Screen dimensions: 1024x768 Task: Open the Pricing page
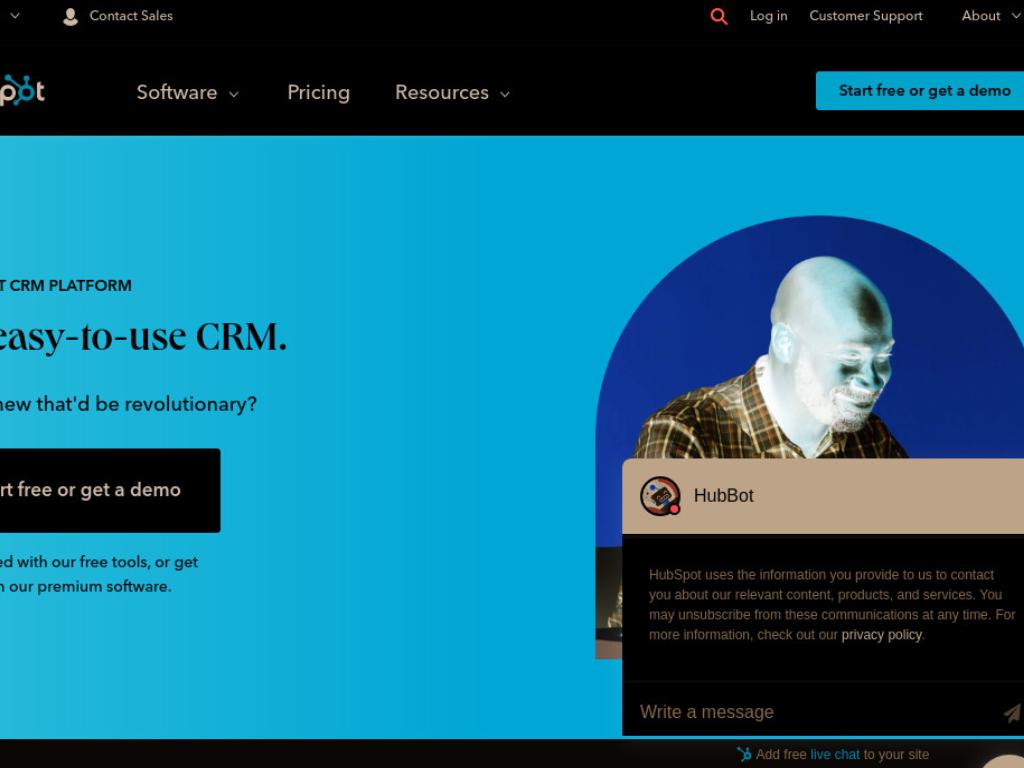(x=319, y=93)
